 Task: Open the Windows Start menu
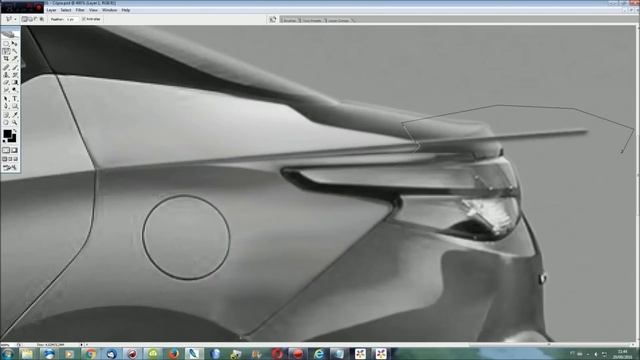pos(7,354)
